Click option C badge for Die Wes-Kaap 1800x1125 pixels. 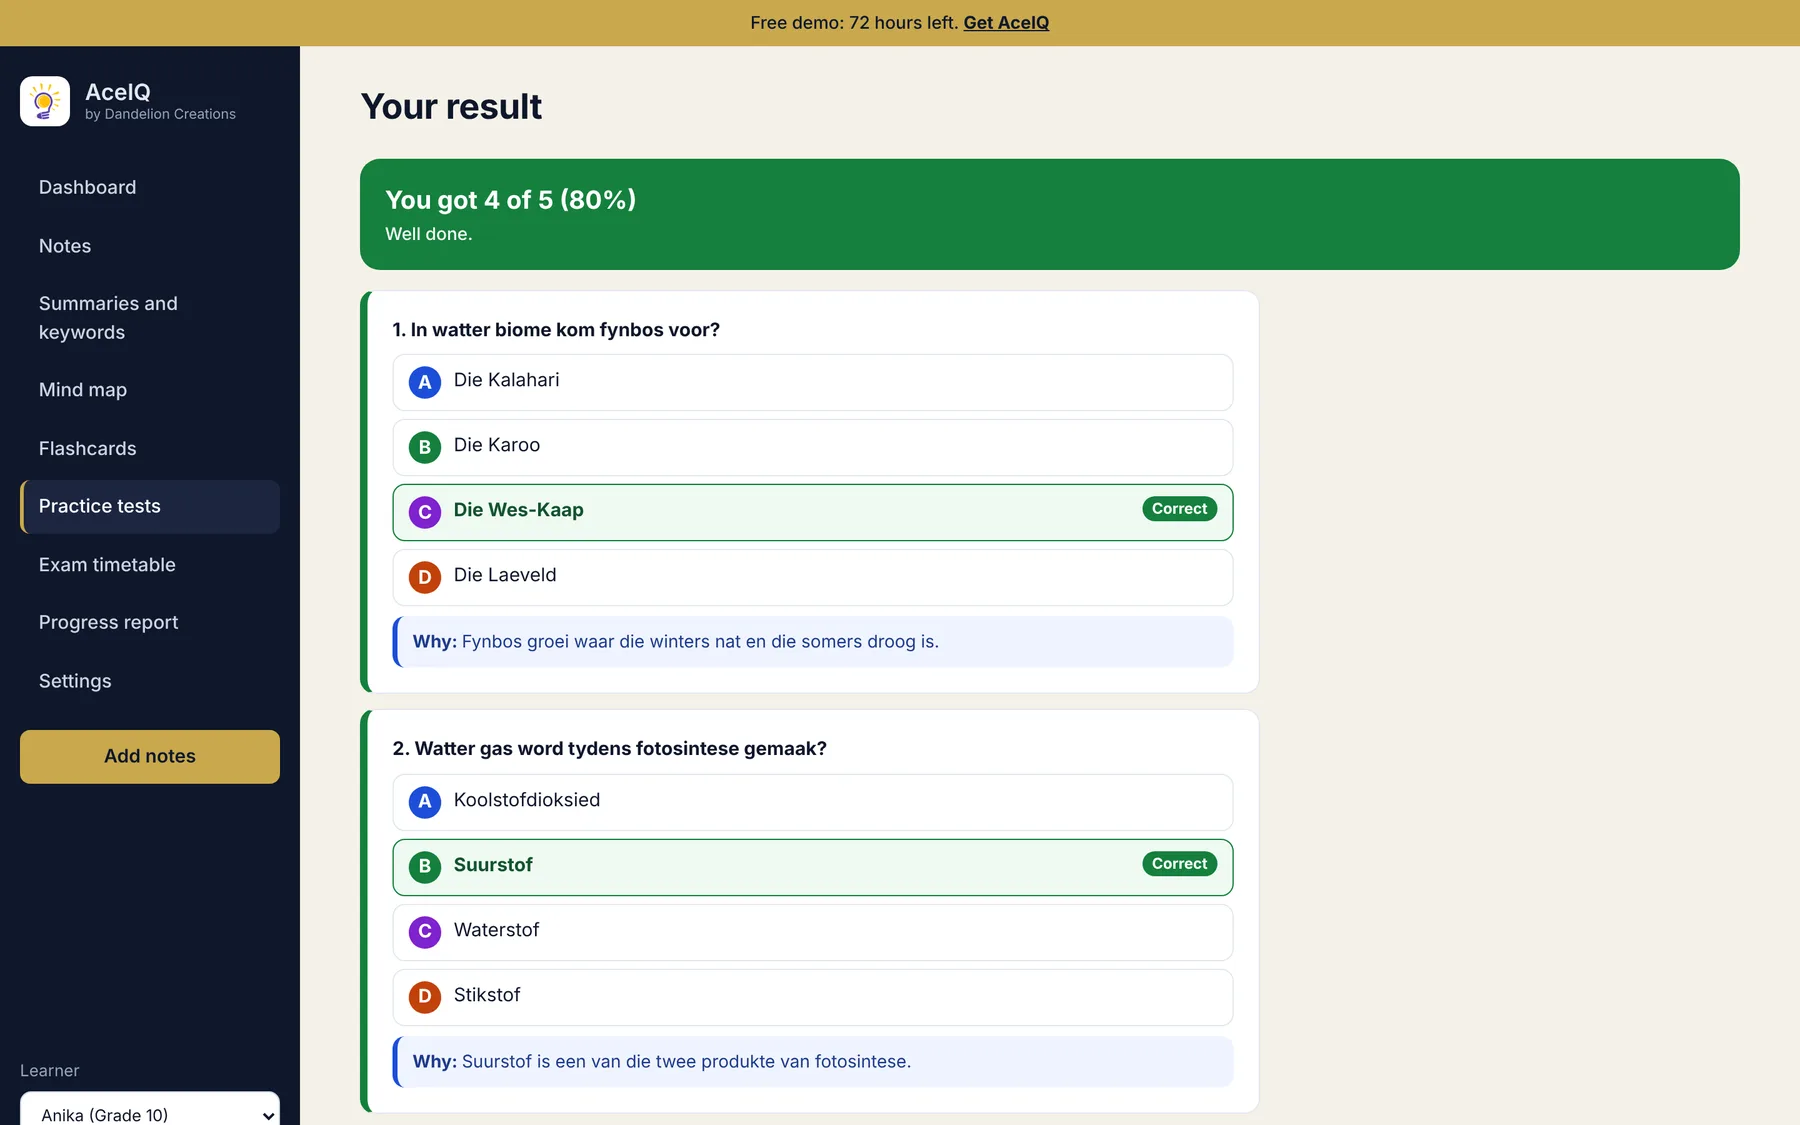pos(425,512)
